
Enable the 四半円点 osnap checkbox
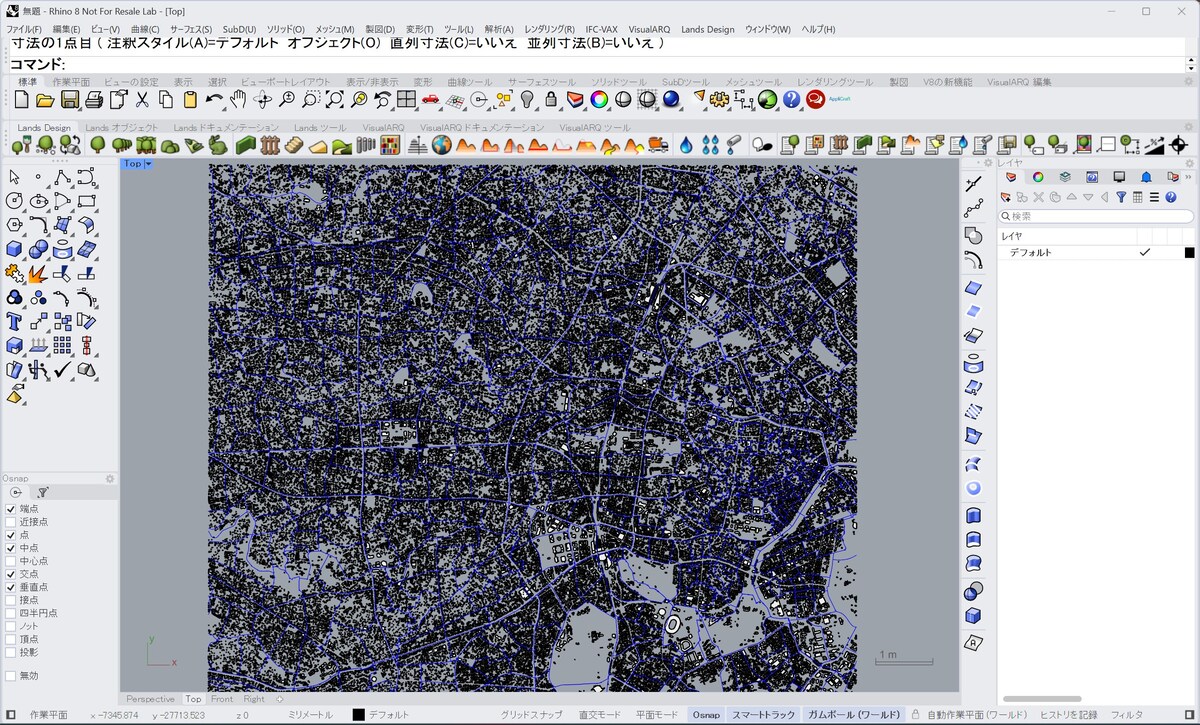pos(11,613)
